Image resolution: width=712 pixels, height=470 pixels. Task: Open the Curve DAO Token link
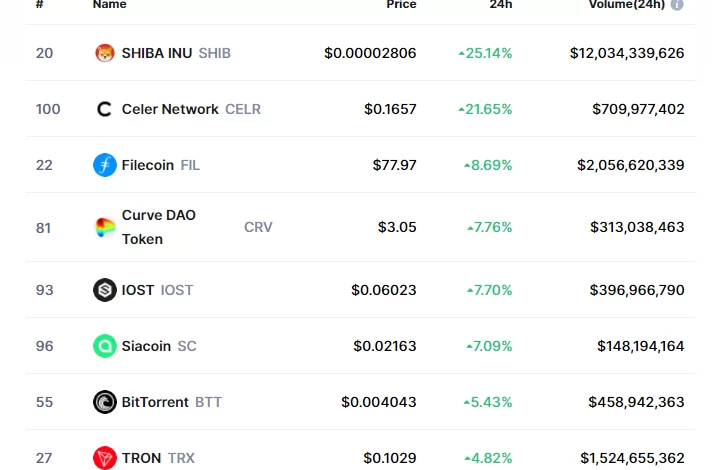pyautogui.click(x=158, y=227)
